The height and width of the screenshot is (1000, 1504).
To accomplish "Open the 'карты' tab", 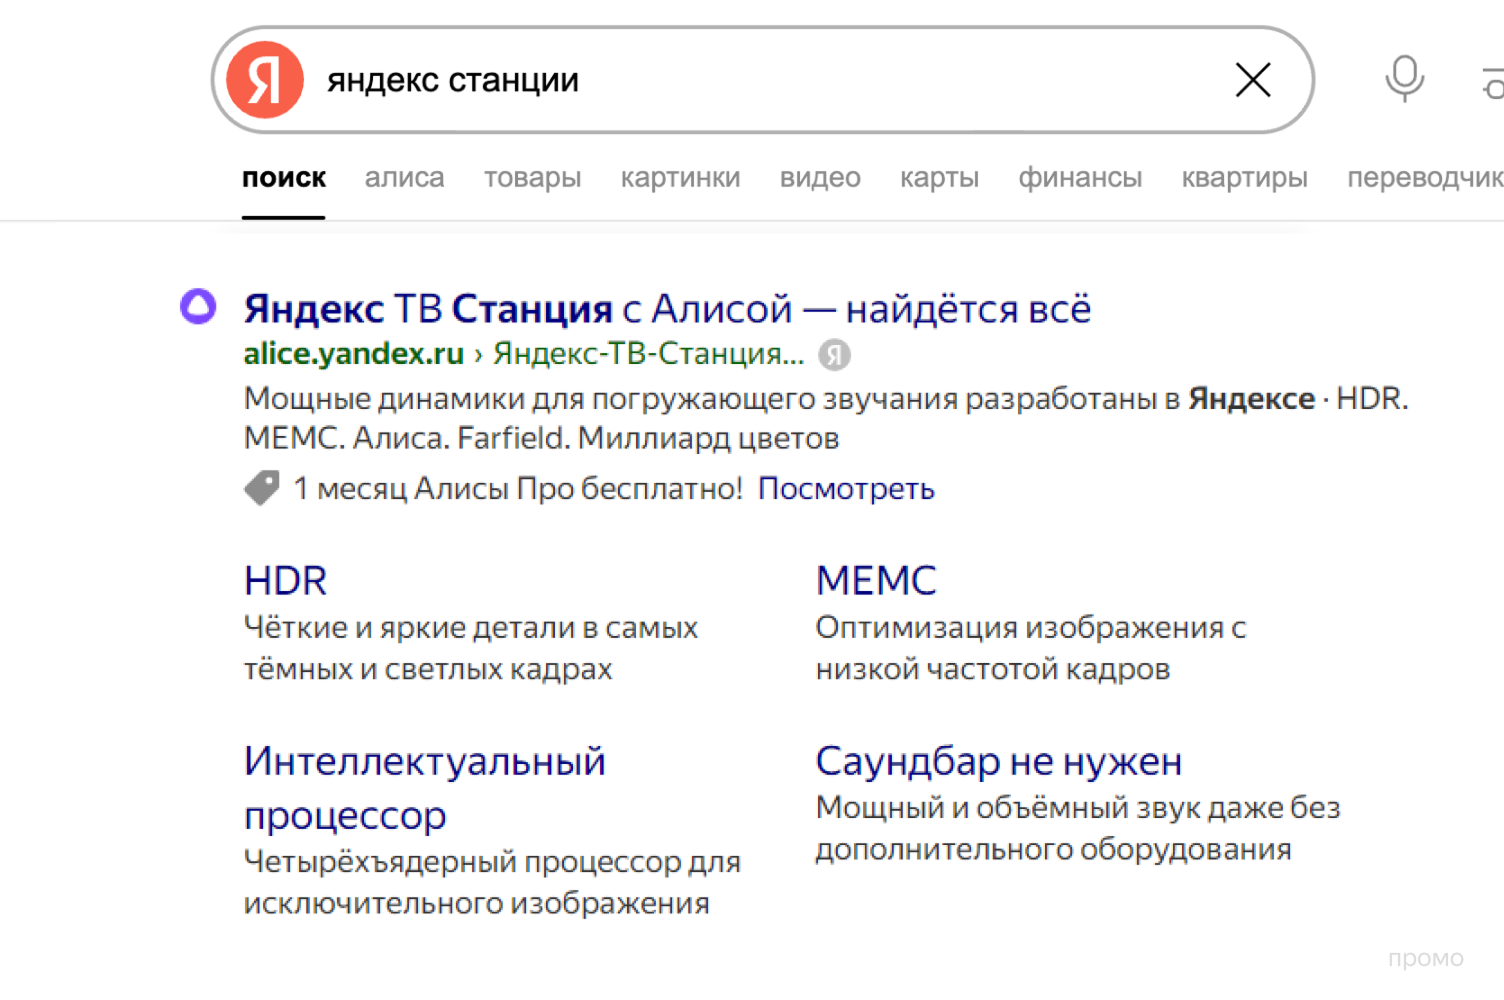I will point(939,178).
